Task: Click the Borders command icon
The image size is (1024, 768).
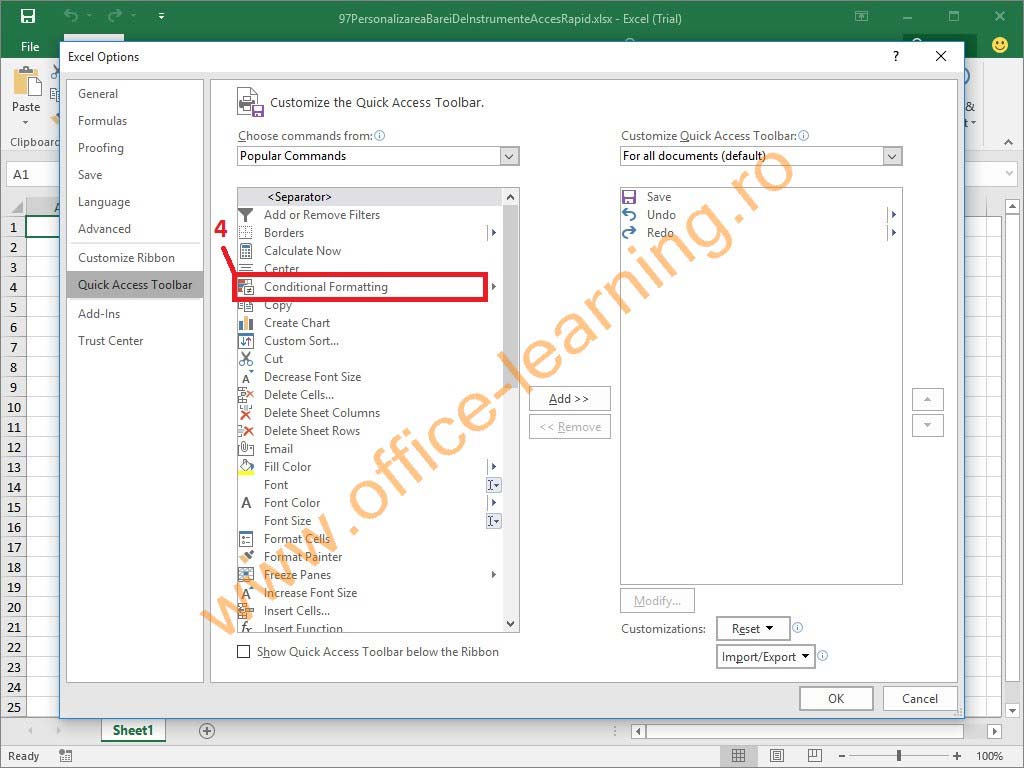Action: coord(246,232)
